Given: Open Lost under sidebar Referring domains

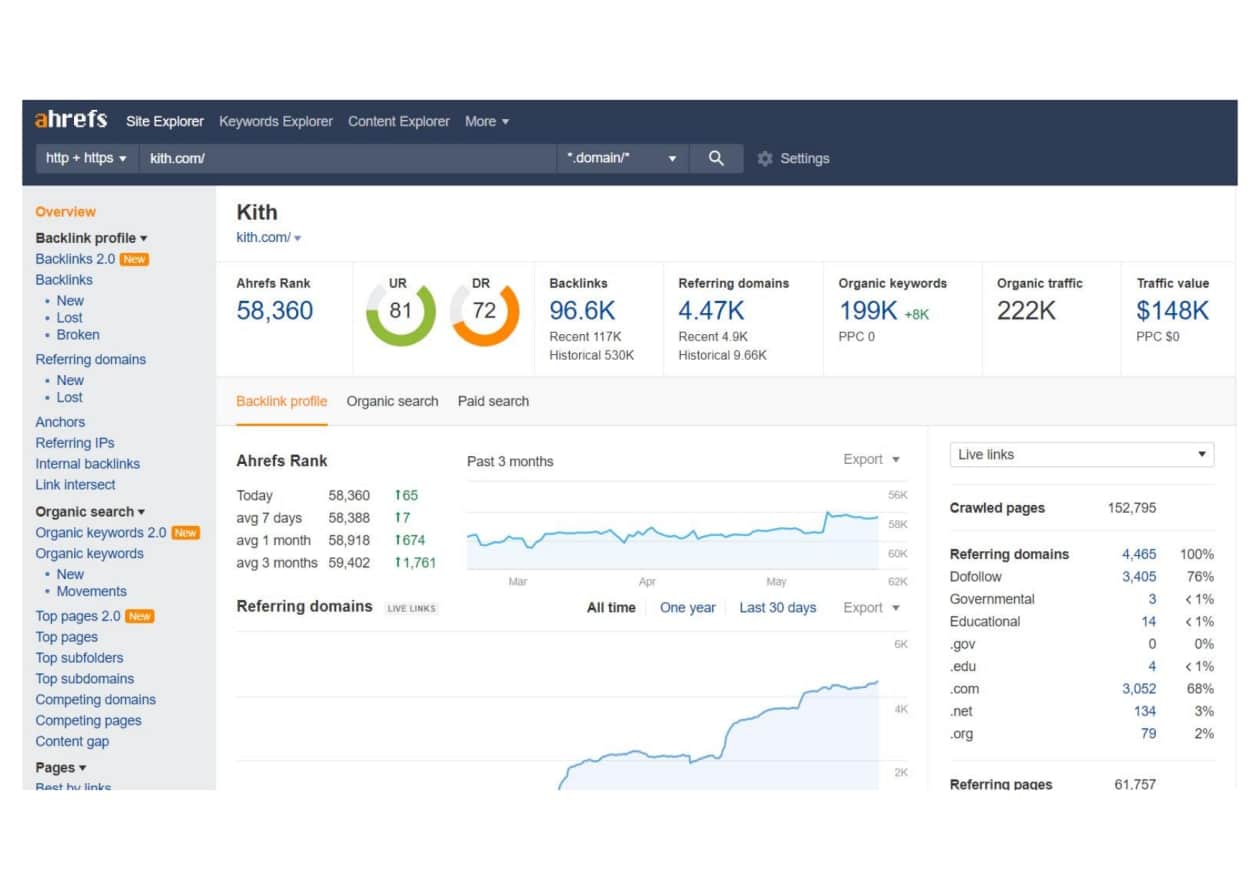Looking at the screenshot, I should 70,397.
